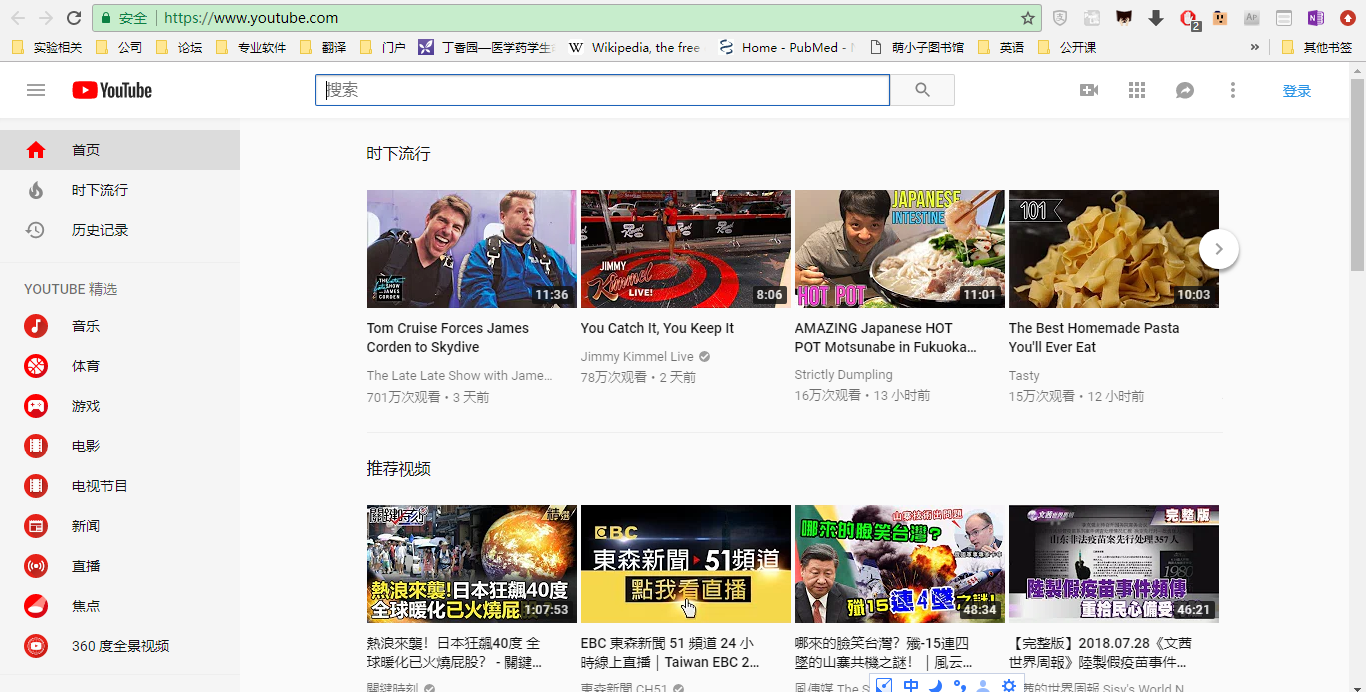
Task: Open the gaming category icon
Action: click(36, 406)
